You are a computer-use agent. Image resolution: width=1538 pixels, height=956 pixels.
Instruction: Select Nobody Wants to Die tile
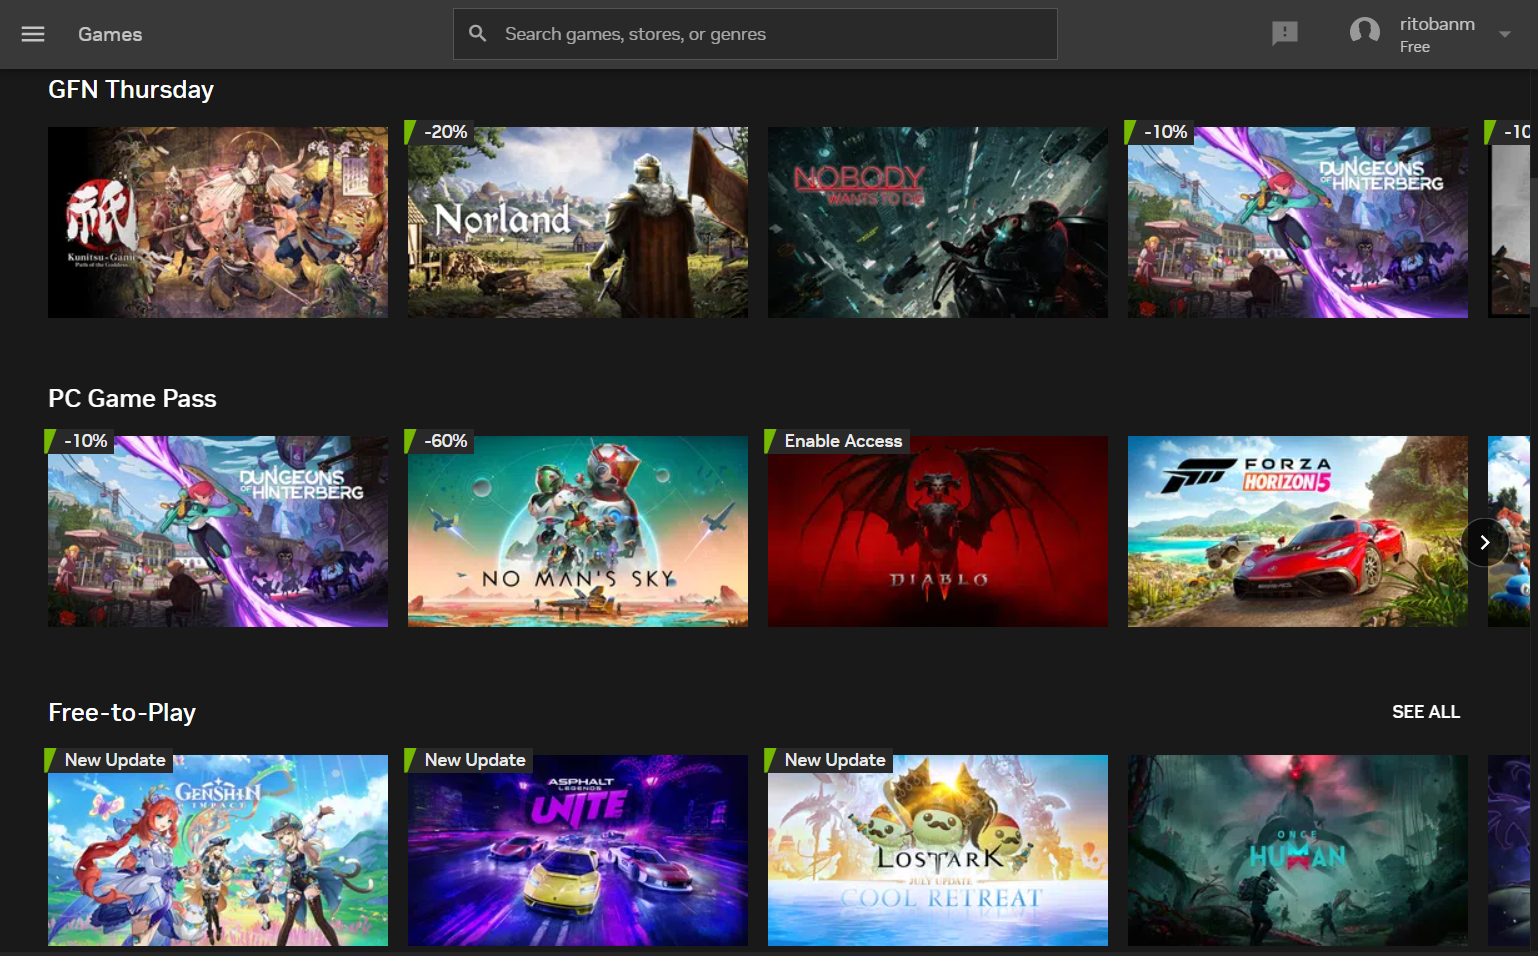[937, 222]
